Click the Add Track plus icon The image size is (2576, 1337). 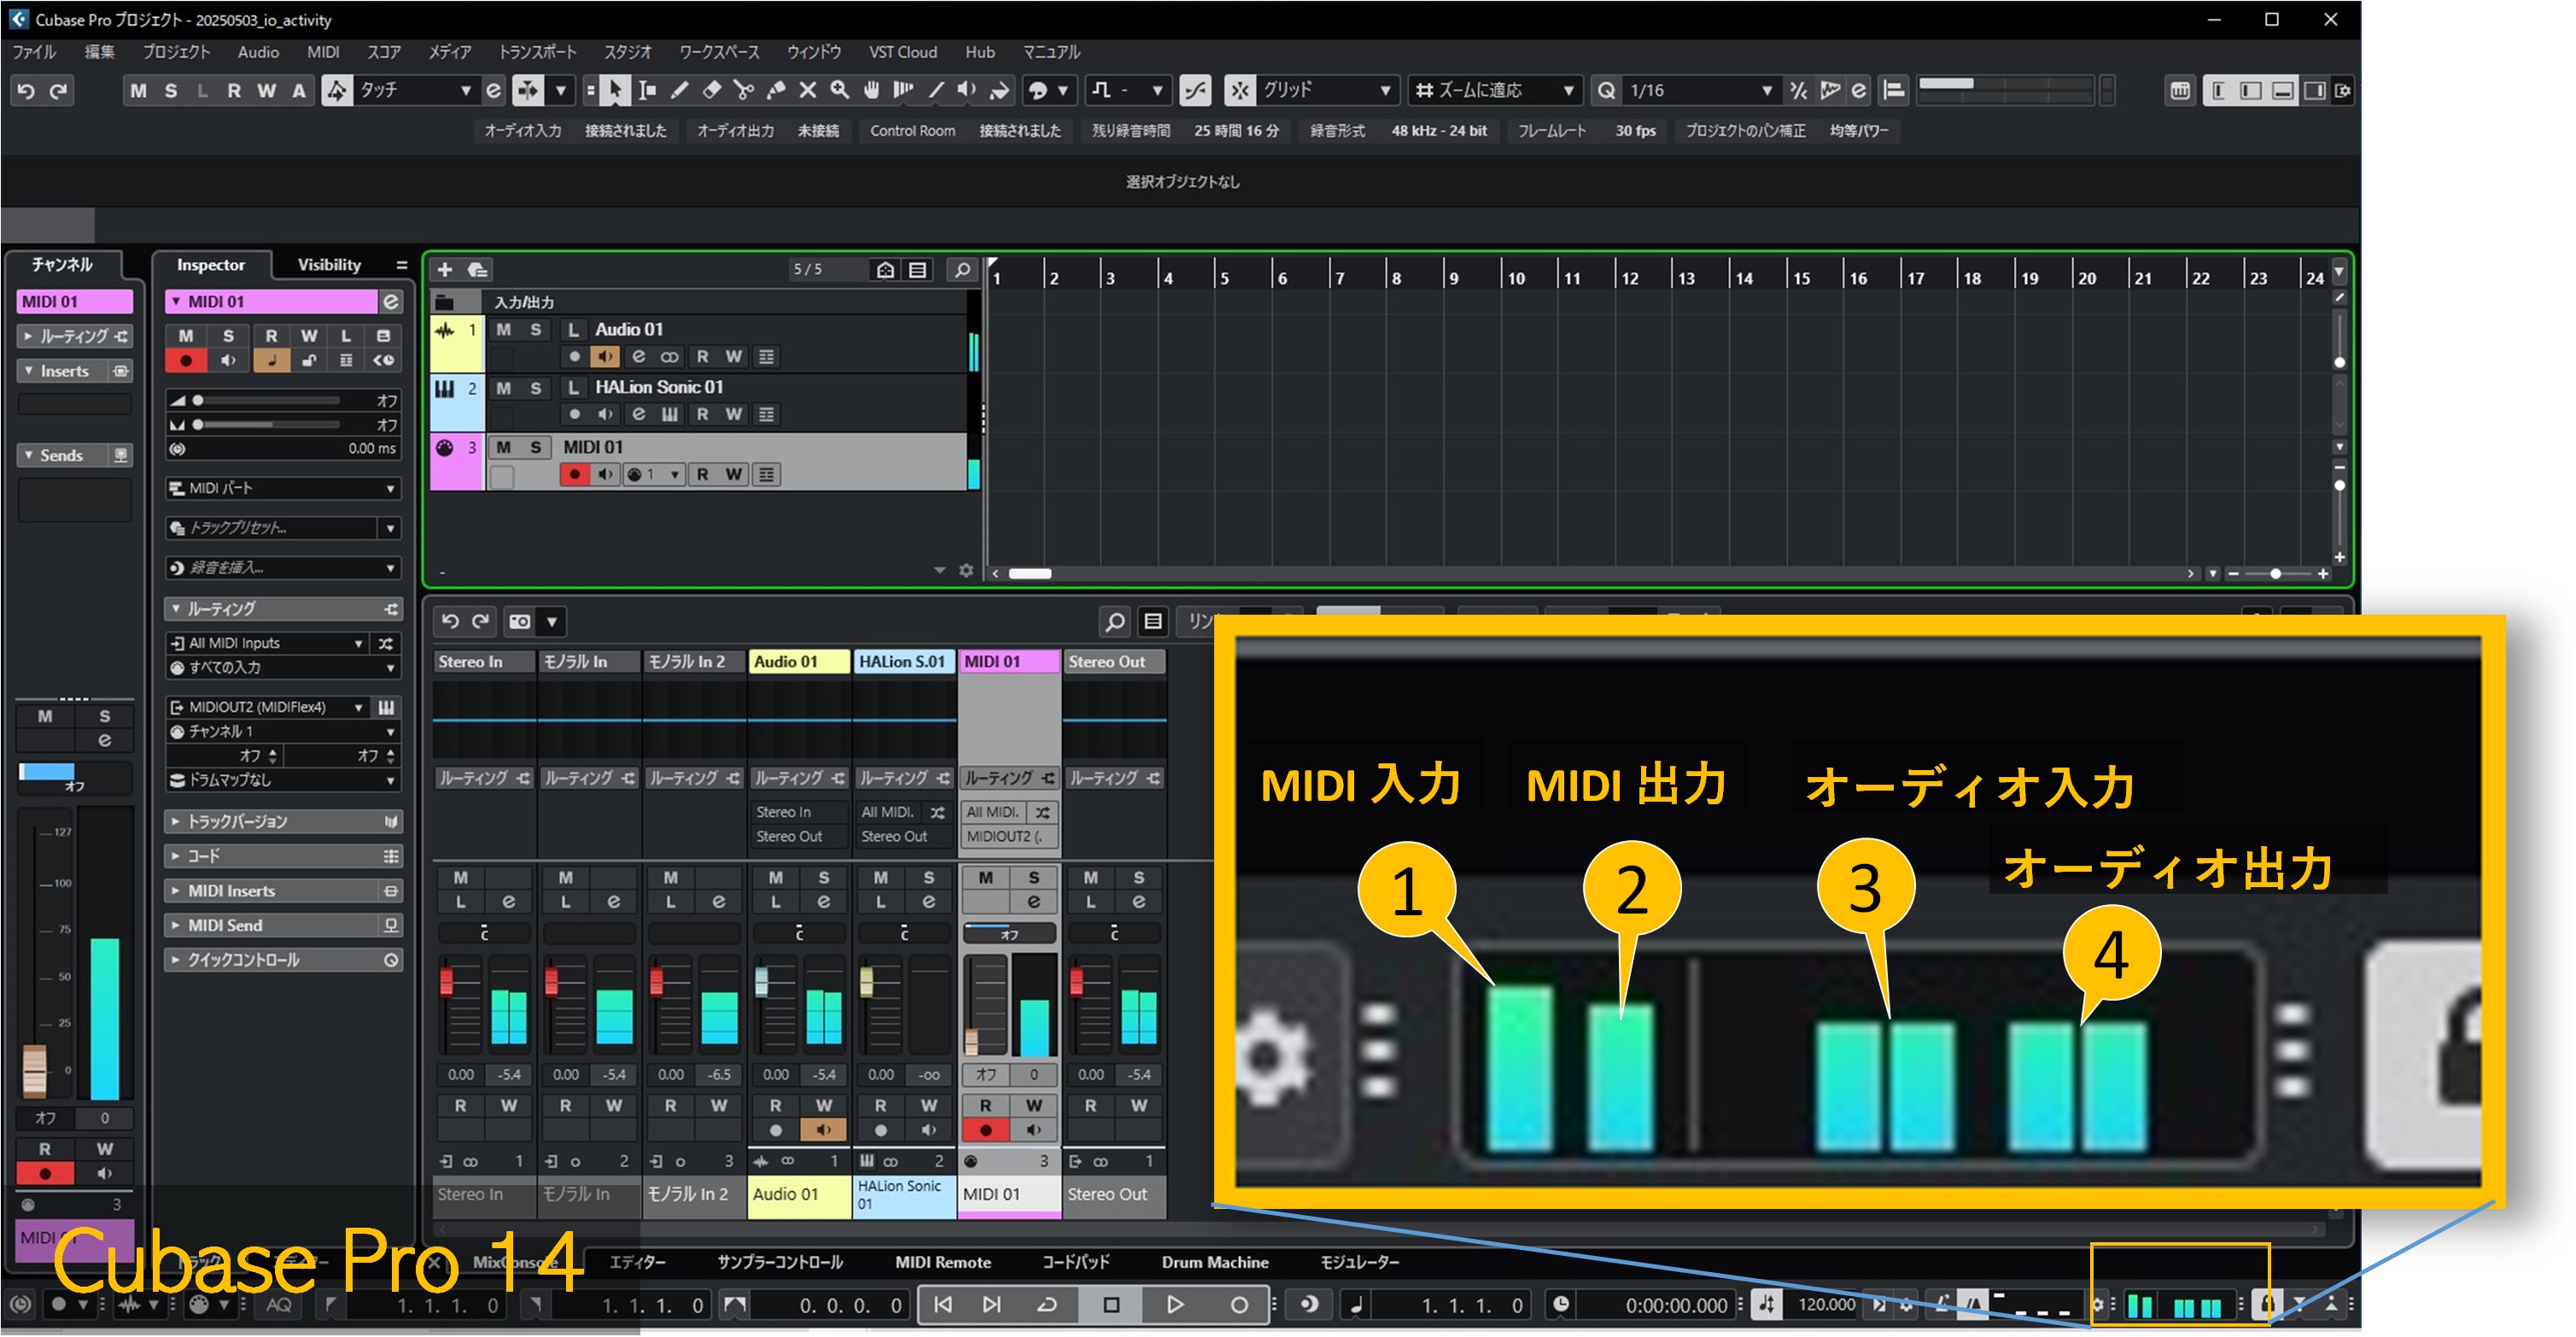pos(445,270)
